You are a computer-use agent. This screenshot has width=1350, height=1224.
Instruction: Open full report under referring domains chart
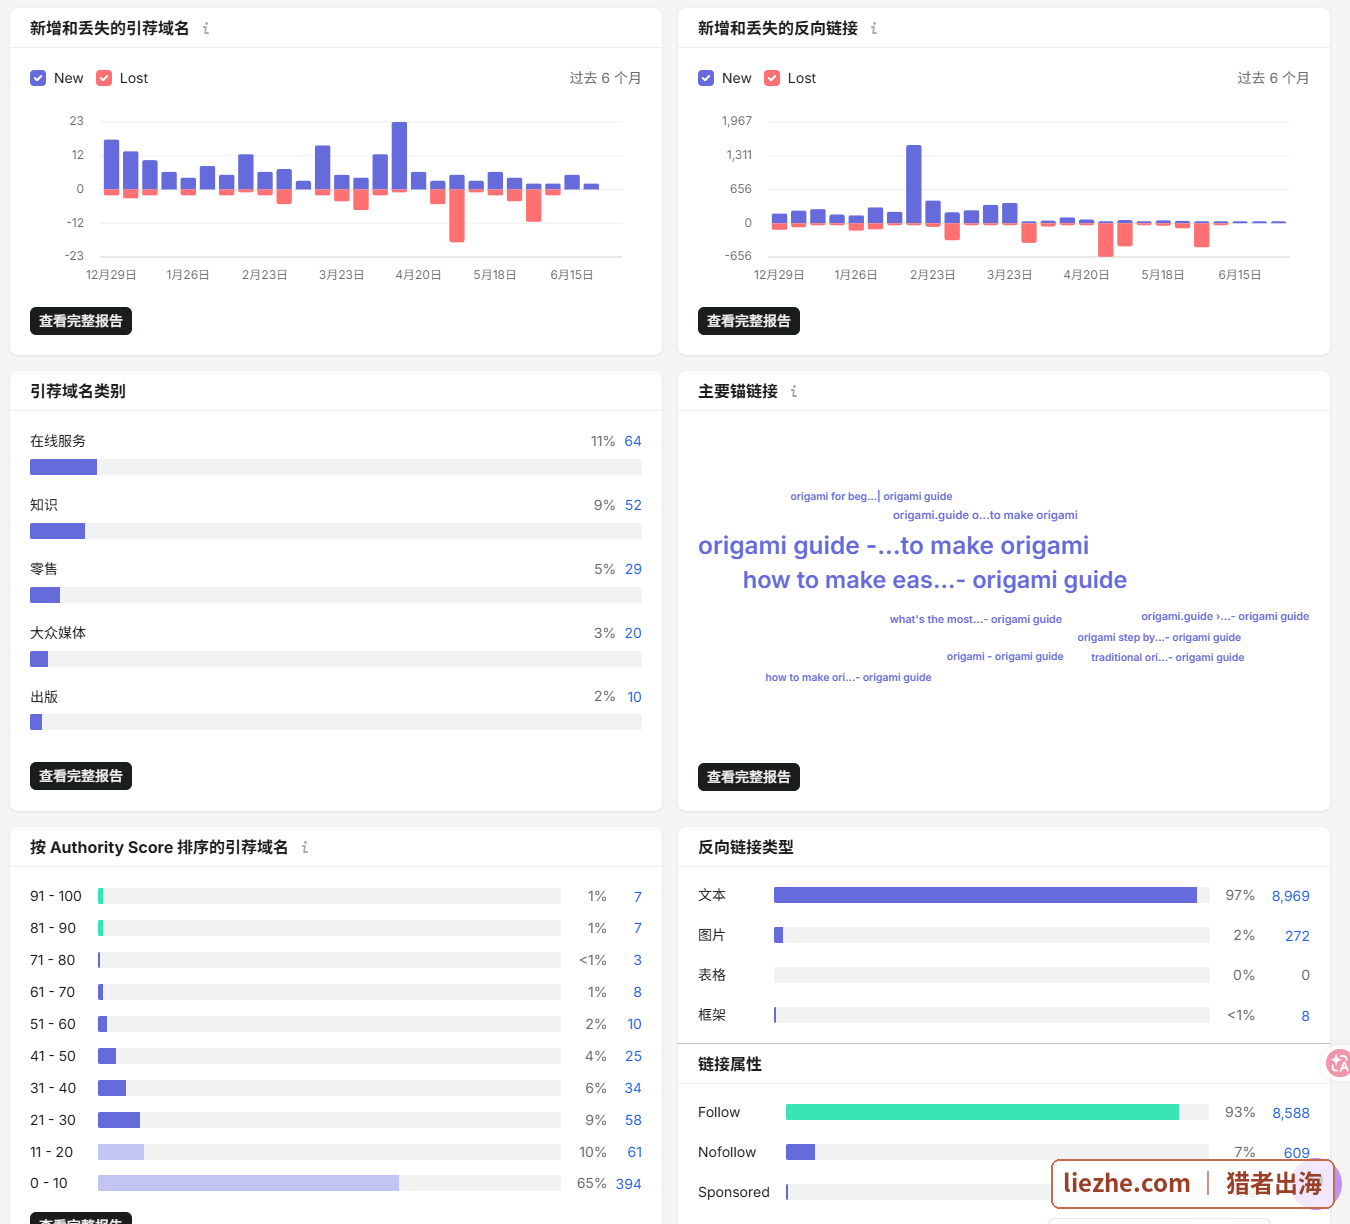pyautogui.click(x=81, y=321)
